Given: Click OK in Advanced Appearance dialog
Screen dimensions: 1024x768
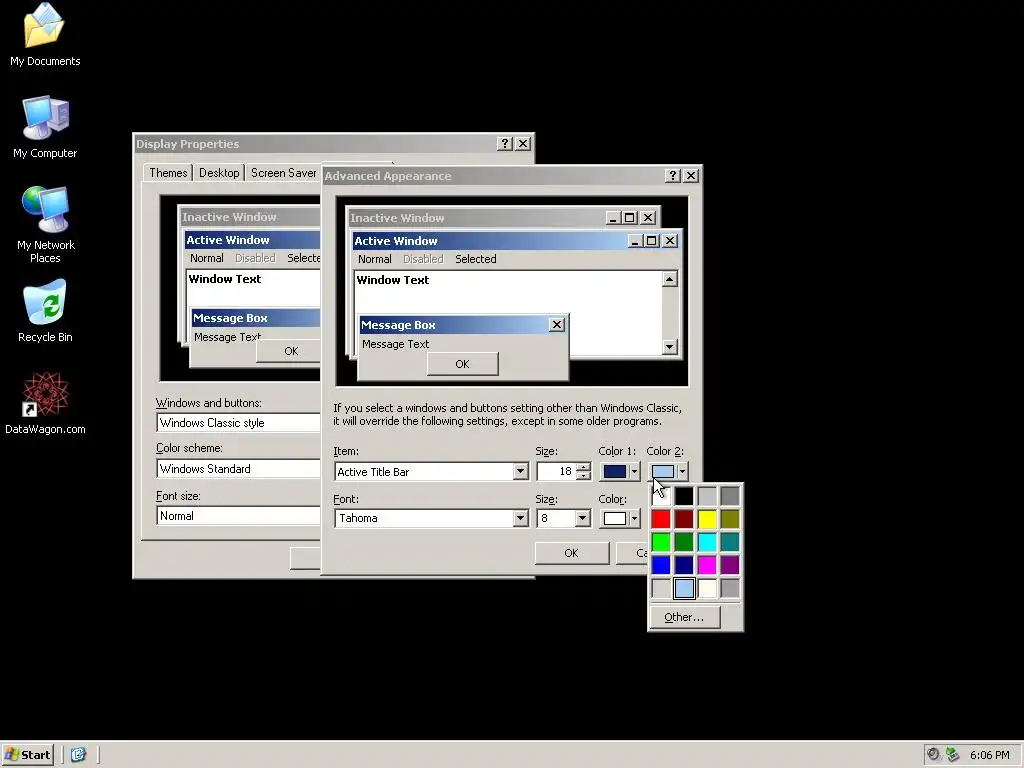Looking at the screenshot, I should (571, 553).
